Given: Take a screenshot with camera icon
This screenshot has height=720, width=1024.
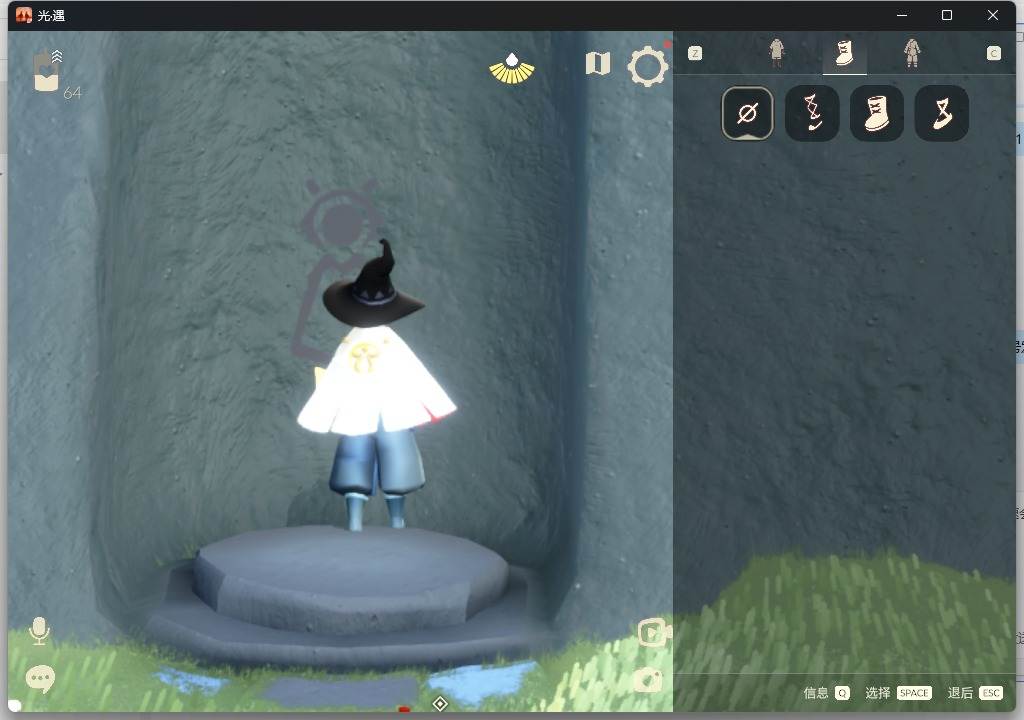Looking at the screenshot, I should (x=648, y=680).
